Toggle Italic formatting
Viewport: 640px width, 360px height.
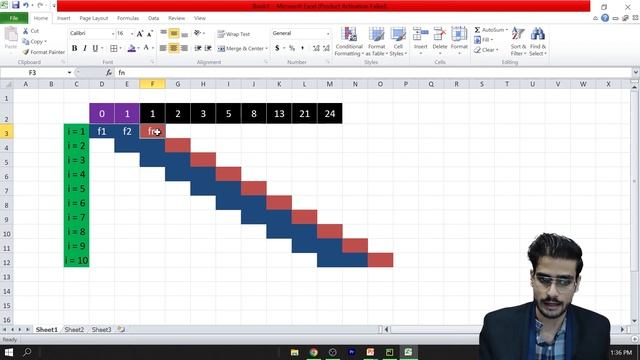pos(84,48)
